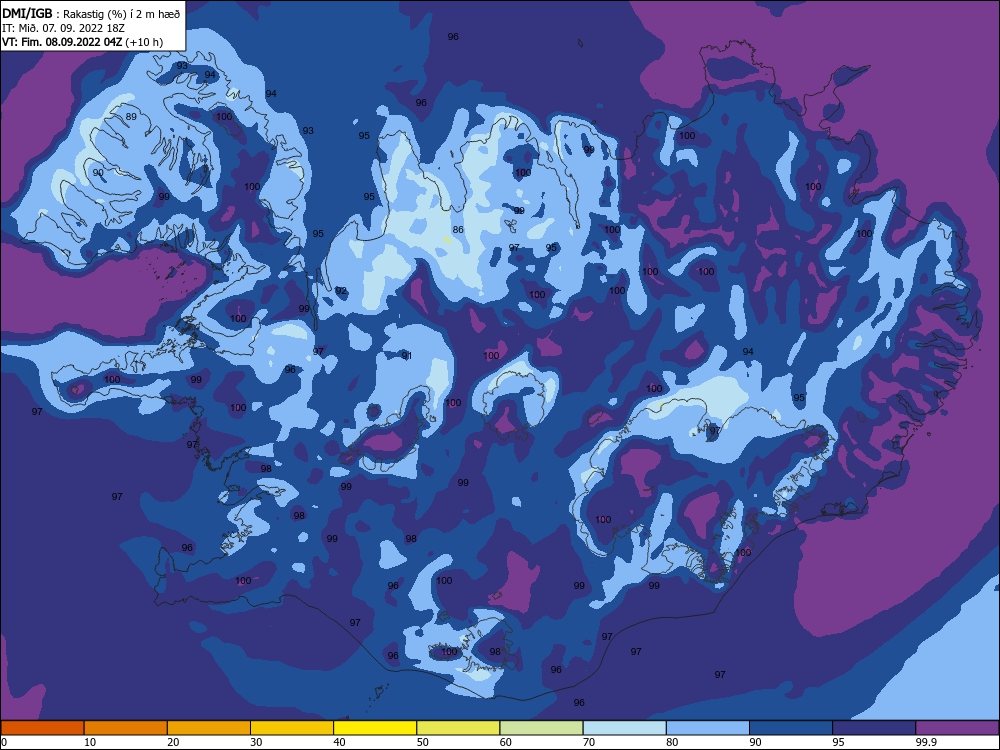Click the '92' humidity value on the map
Screen dimensions: 1000x750
point(341,291)
